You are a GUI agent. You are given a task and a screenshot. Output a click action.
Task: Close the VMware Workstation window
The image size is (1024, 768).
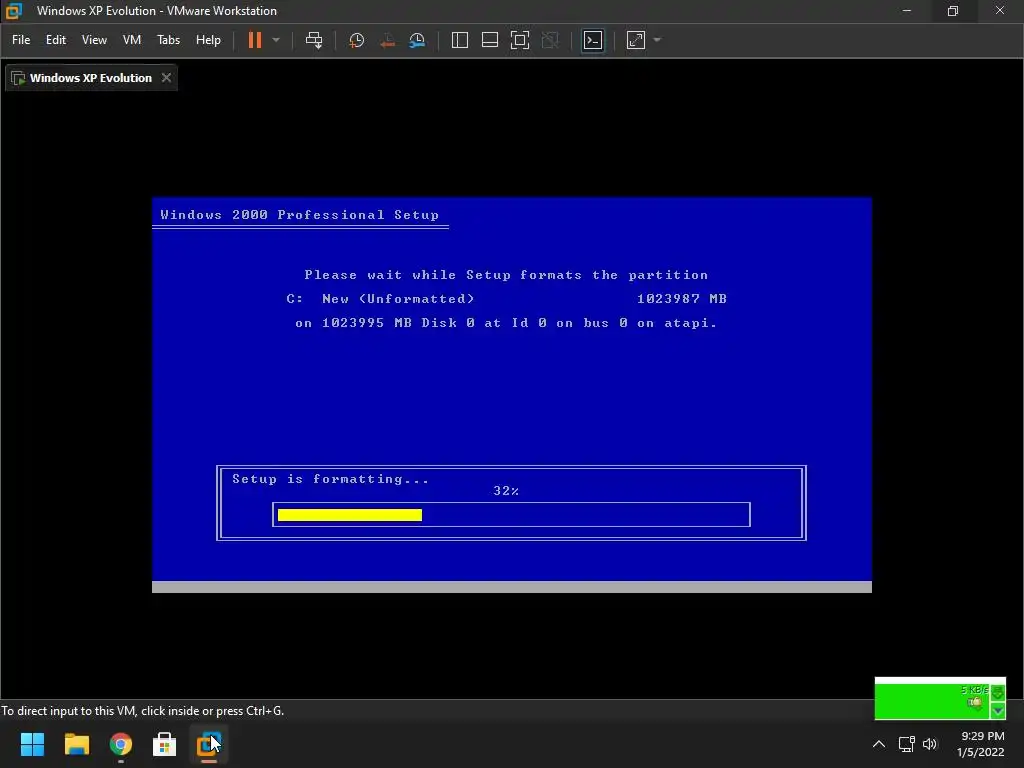[x=1000, y=10]
